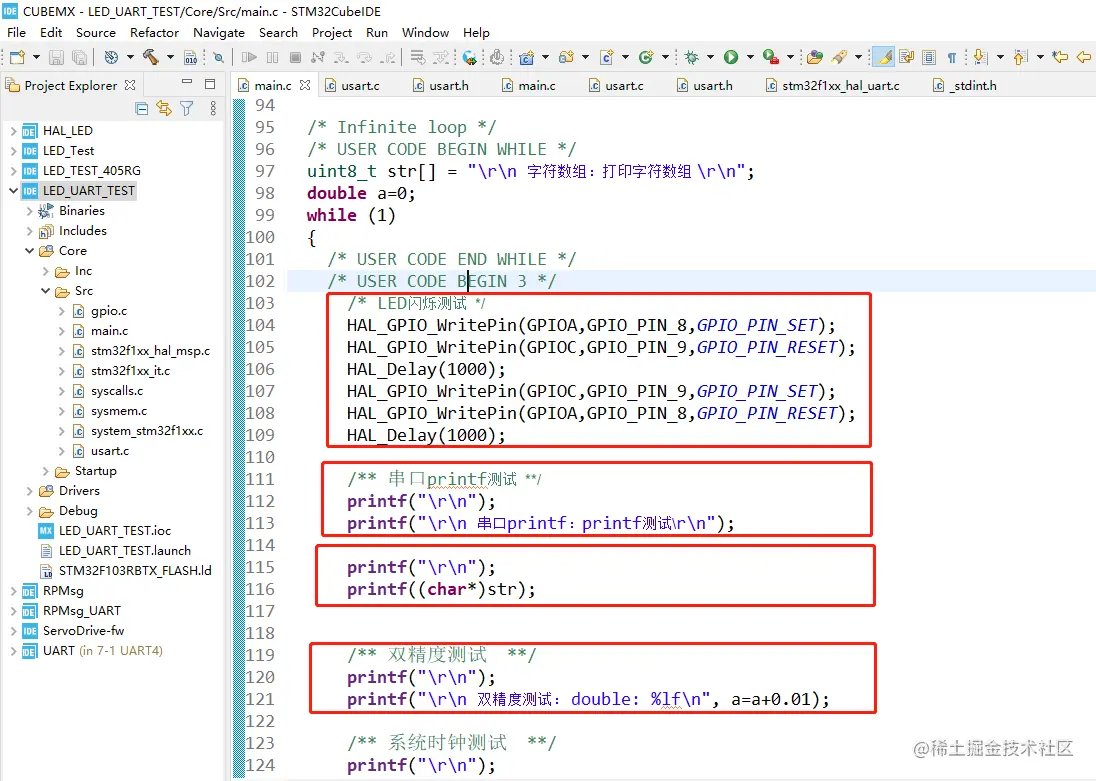
Task: Expand the Startup folder node
Action: [x=45, y=471]
